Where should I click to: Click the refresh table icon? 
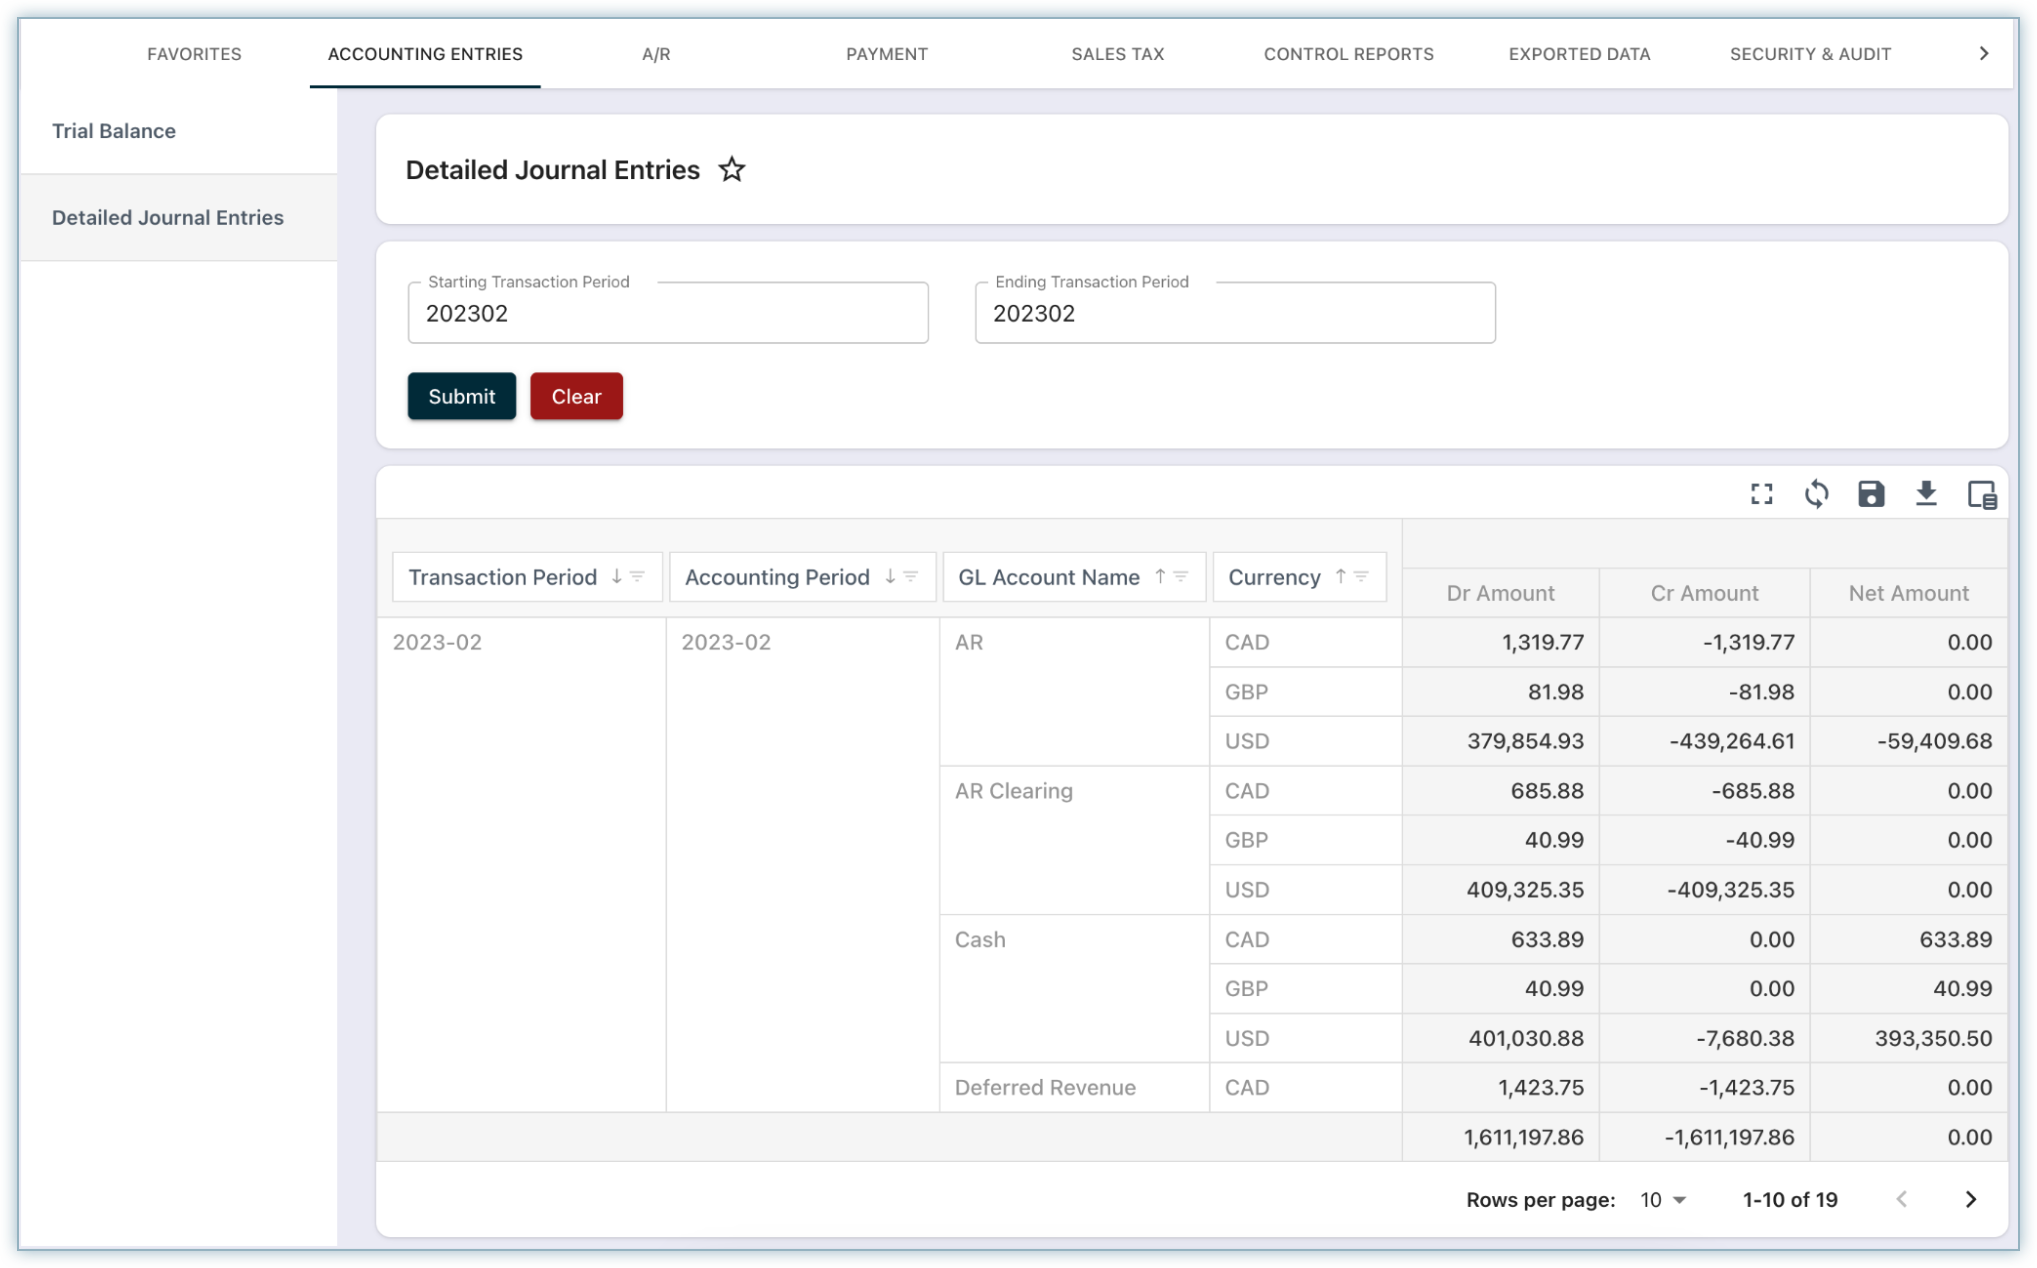[1816, 494]
